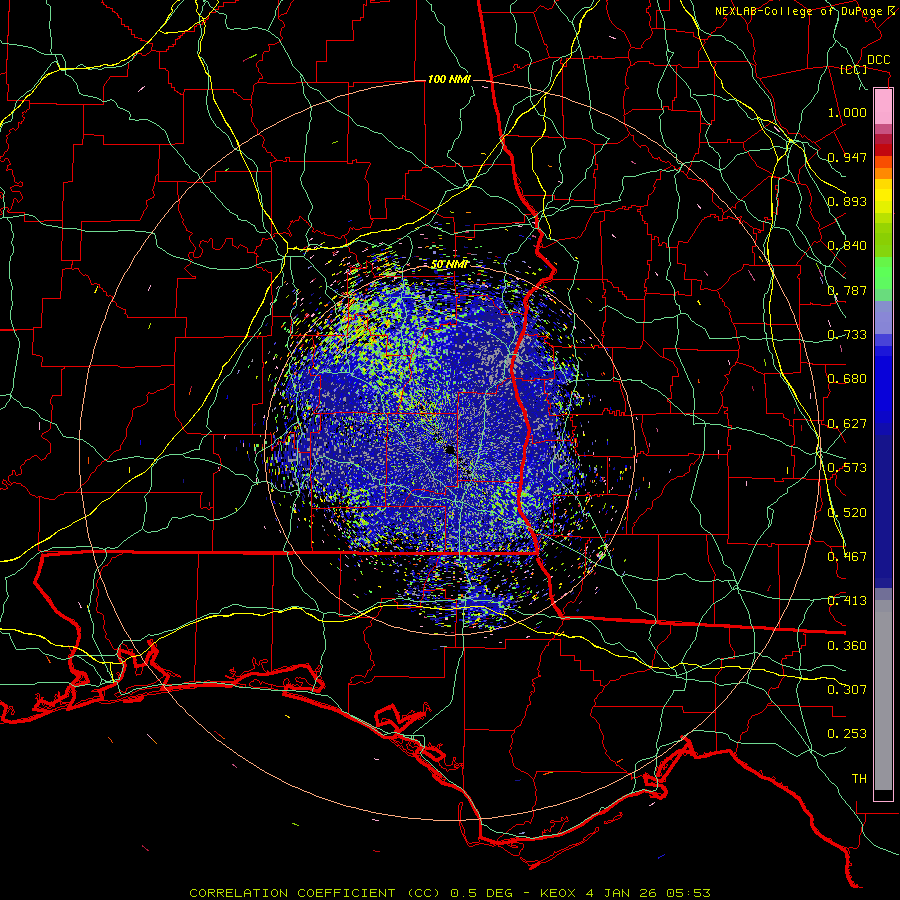The width and height of the screenshot is (900, 900).
Task: Click the DCC product label
Action: pyautogui.click(x=878, y=60)
